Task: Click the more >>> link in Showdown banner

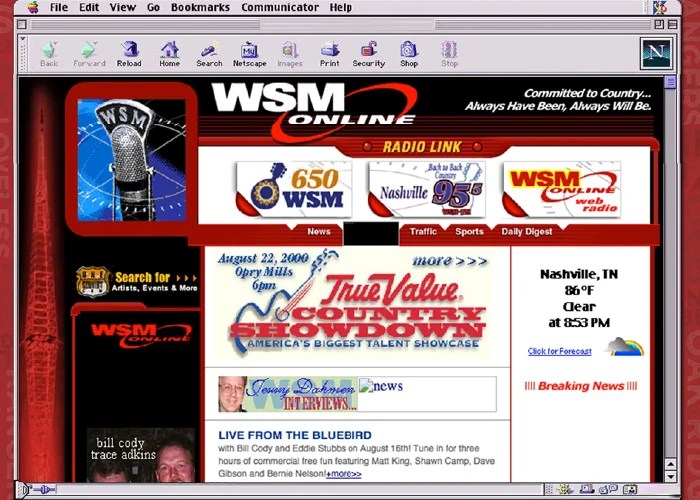Action: 450,260
